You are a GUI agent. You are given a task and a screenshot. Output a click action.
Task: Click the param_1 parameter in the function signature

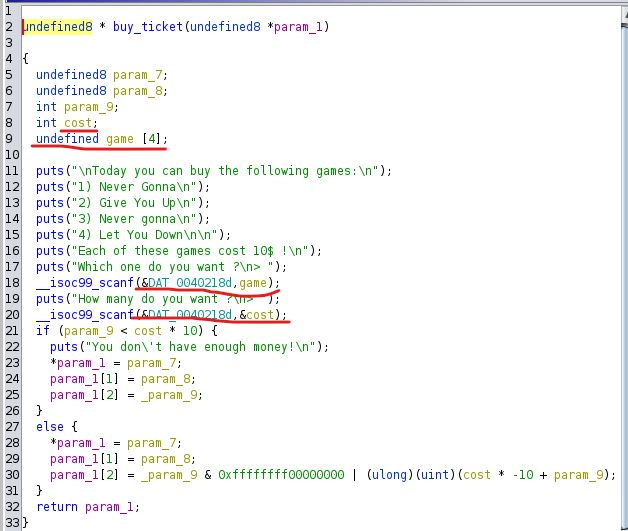tap(301, 26)
